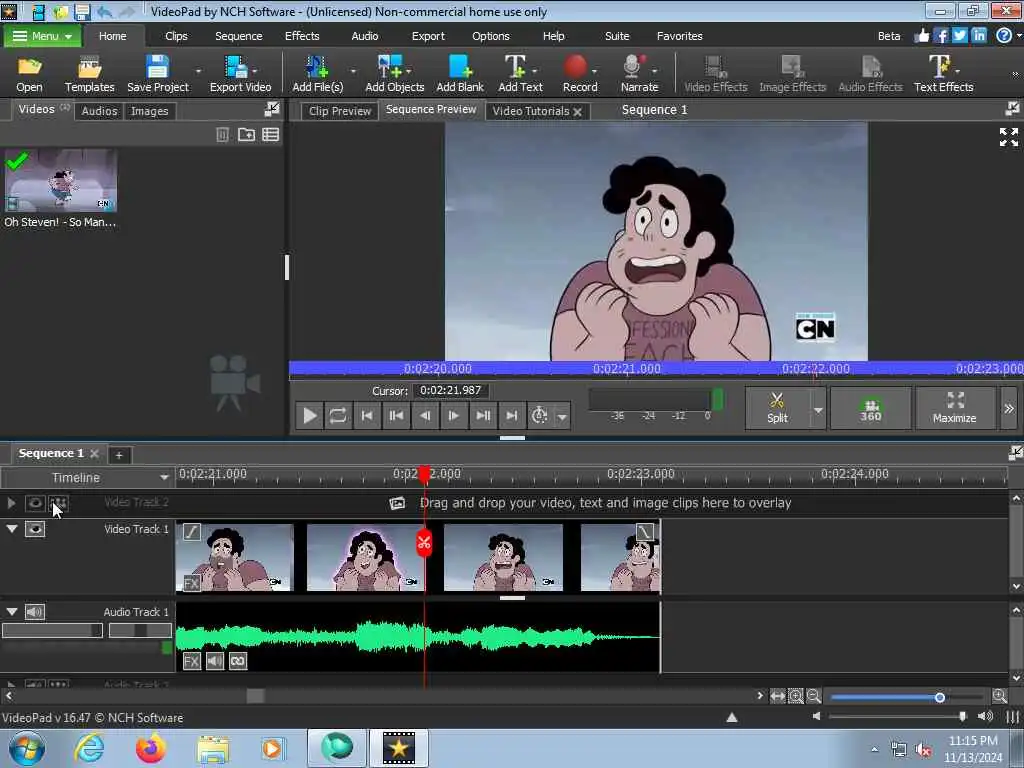
Task: Open the Clips ribbon tab
Action: [x=176, y=36]
